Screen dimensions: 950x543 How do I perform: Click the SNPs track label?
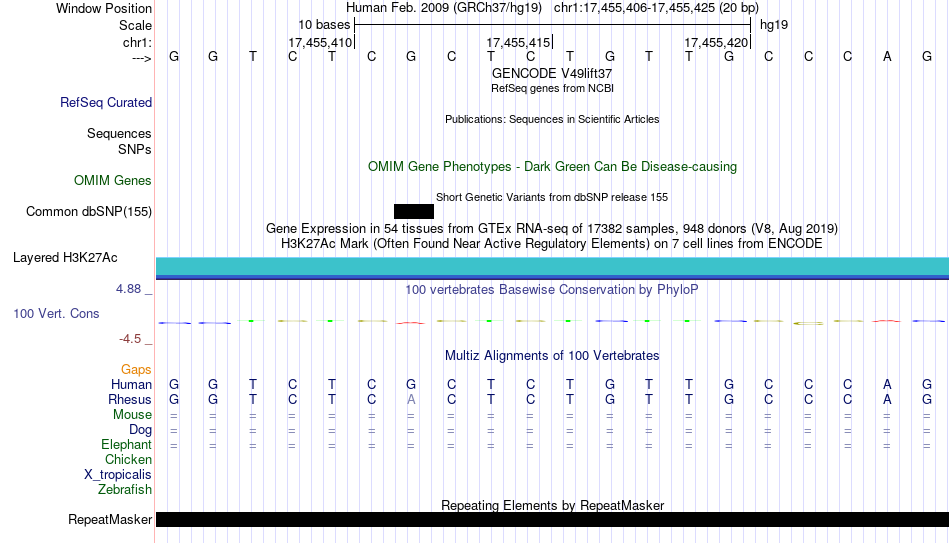click(x=135, y=149)
